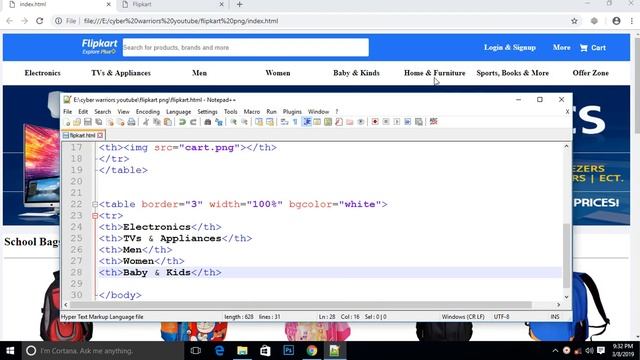This screenshot has height=360, width=640.
Task: Click the Zoom In toolbar icon
Action: [233, 122]
